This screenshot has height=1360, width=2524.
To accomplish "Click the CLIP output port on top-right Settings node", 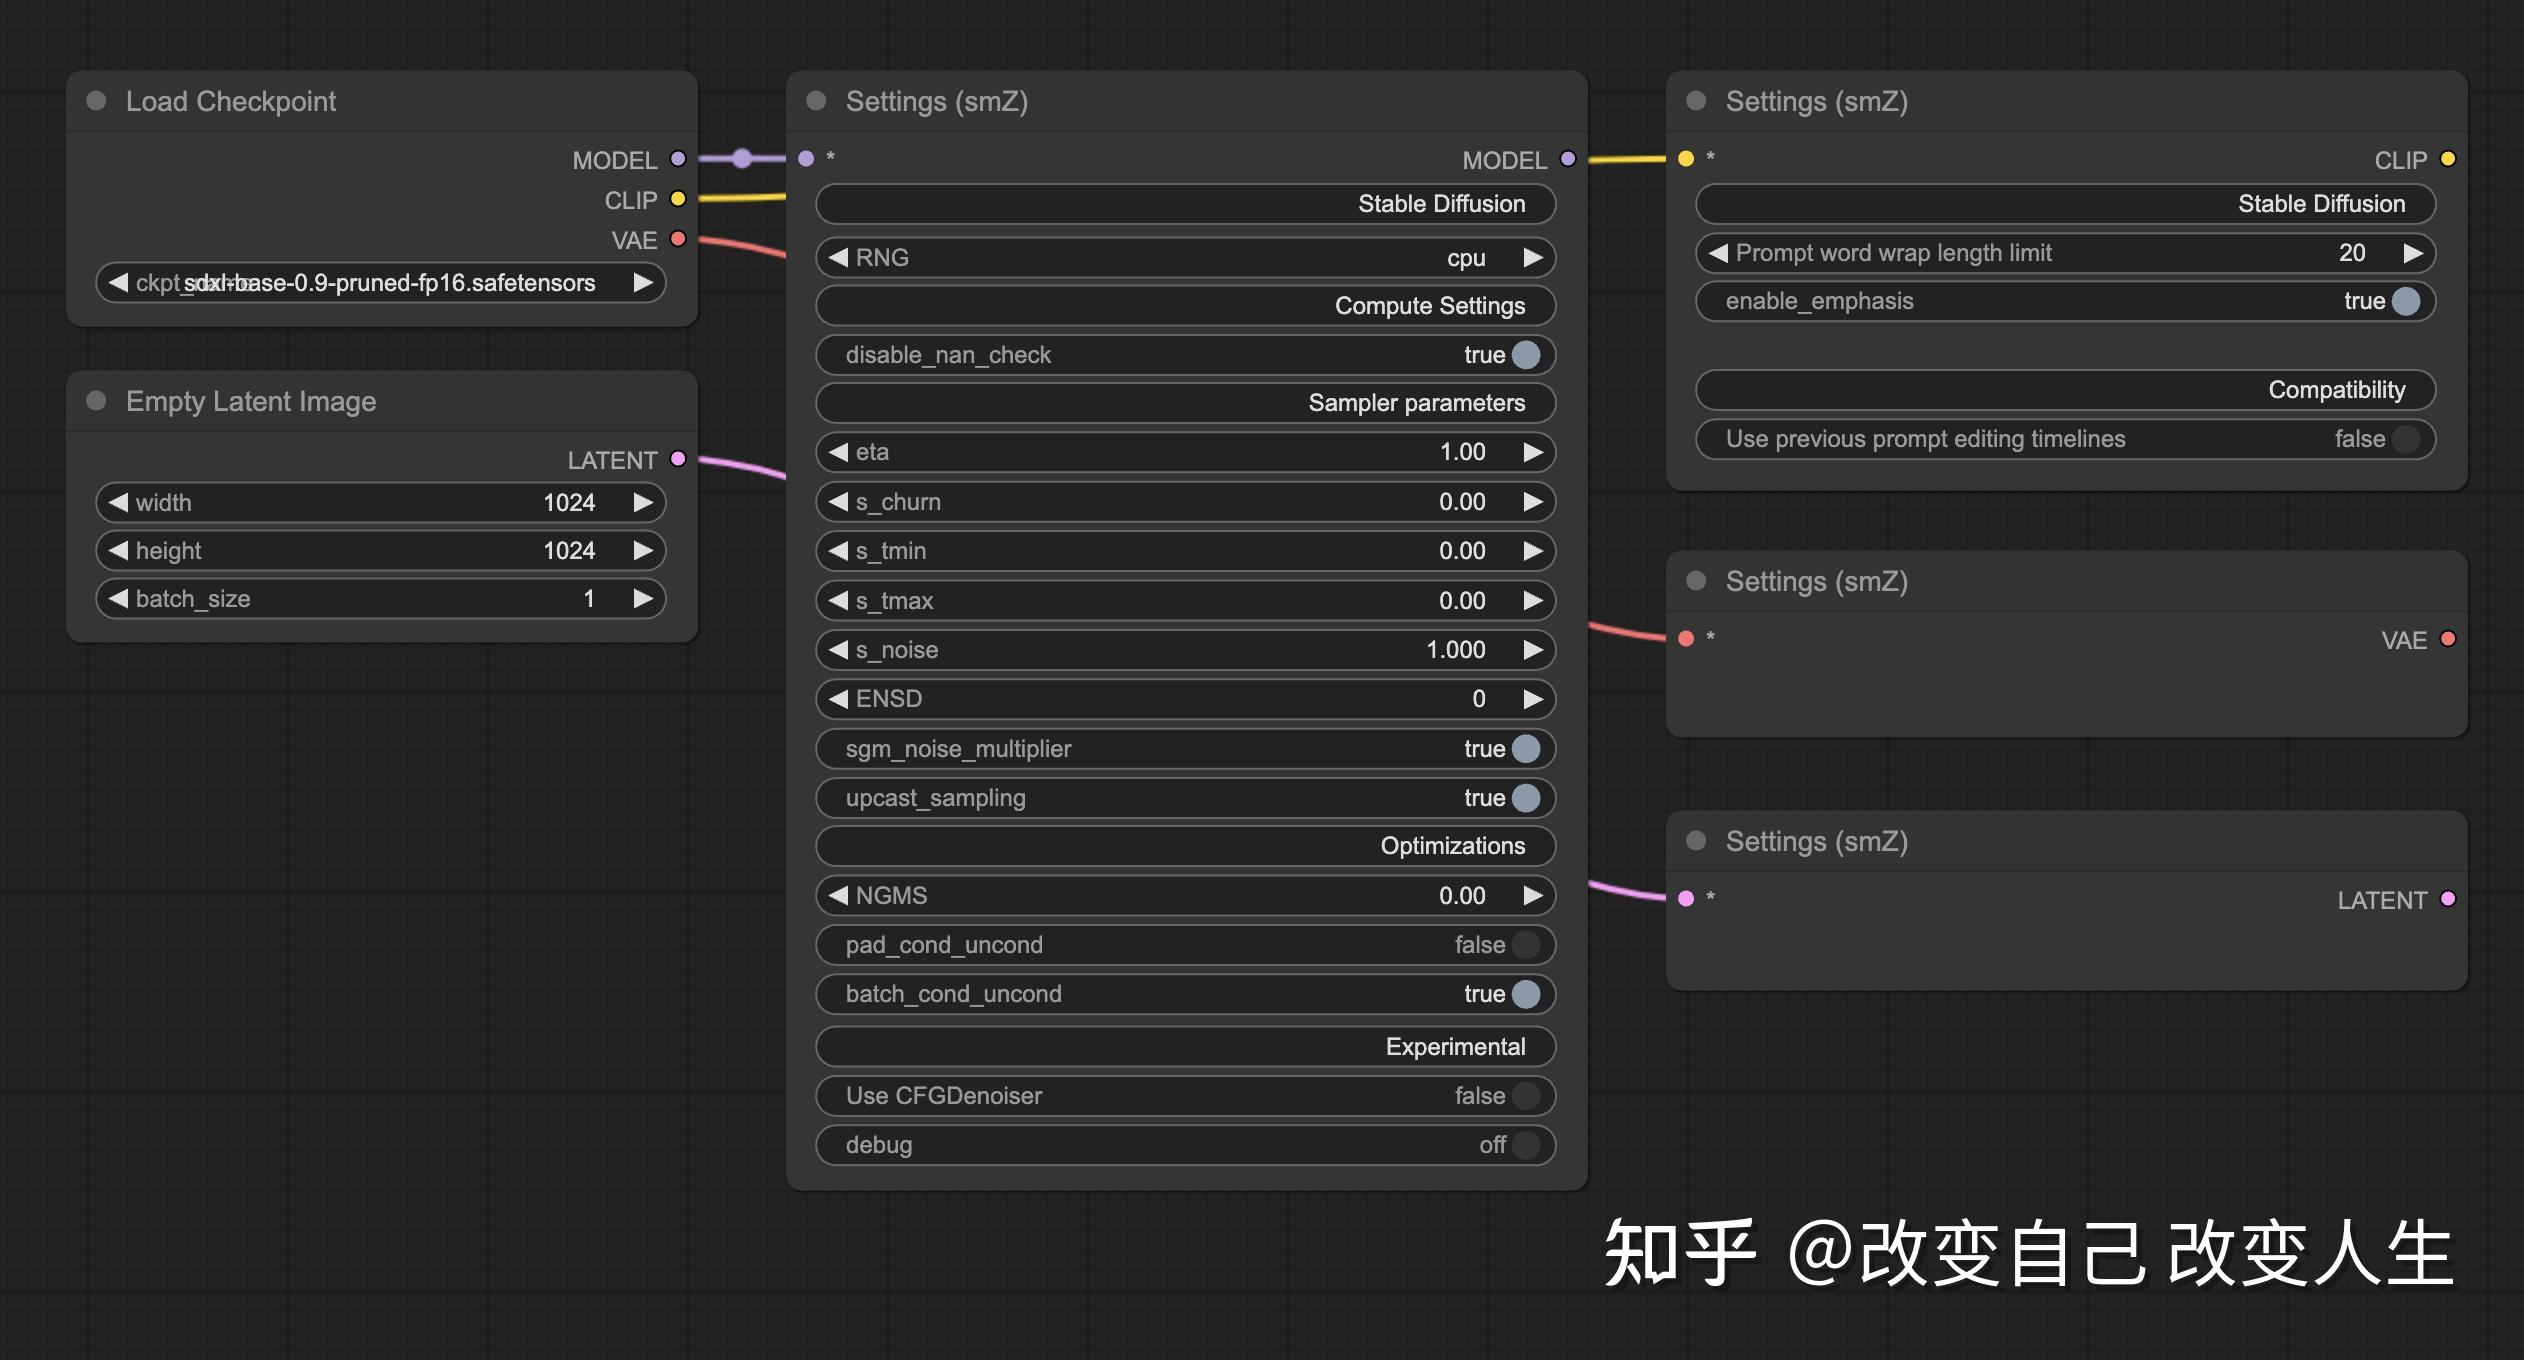I will coord(2446,159).
